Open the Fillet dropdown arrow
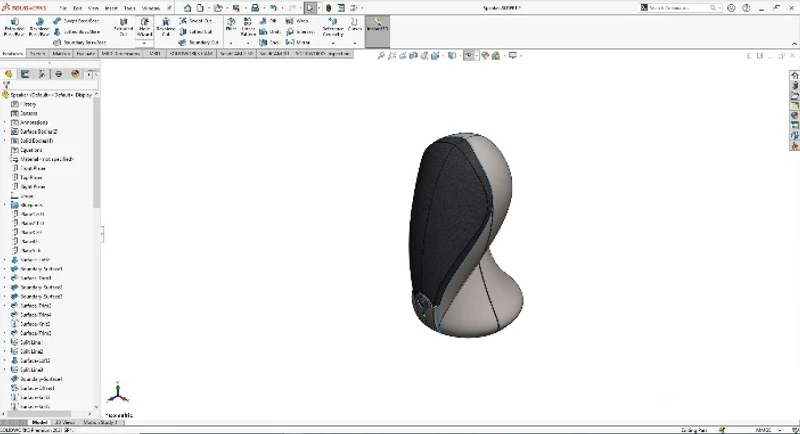 231,43
